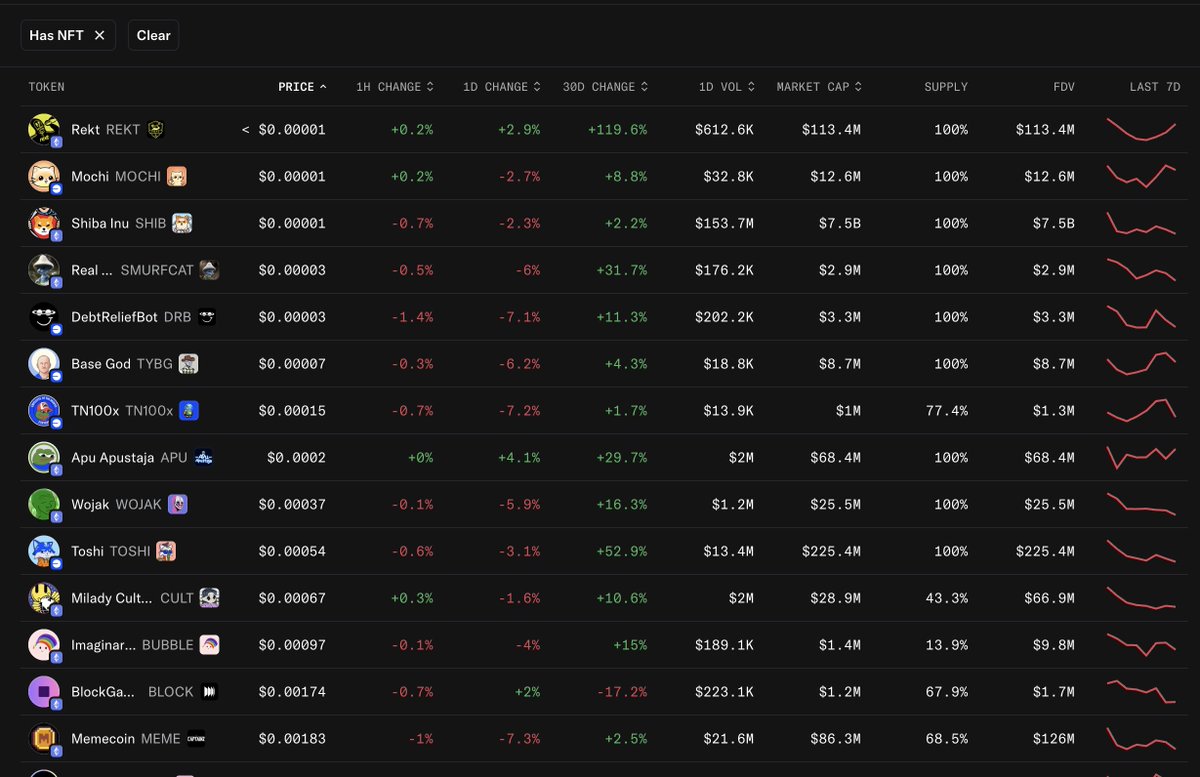Click the Has NFT filter chip
The image size is (1200, 777).
click(68, 35)
